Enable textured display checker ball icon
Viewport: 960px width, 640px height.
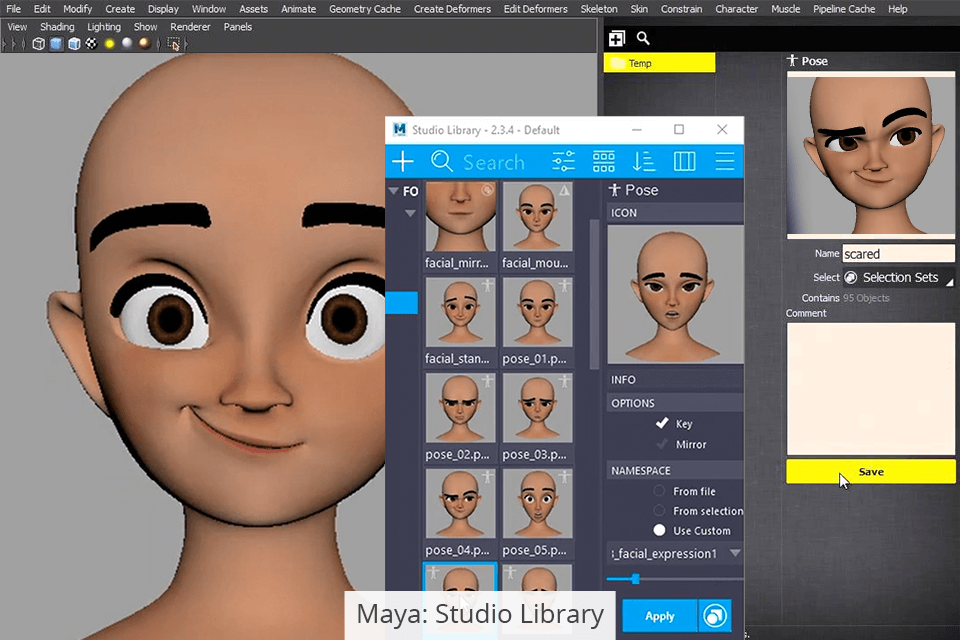(x=91, y=43)
